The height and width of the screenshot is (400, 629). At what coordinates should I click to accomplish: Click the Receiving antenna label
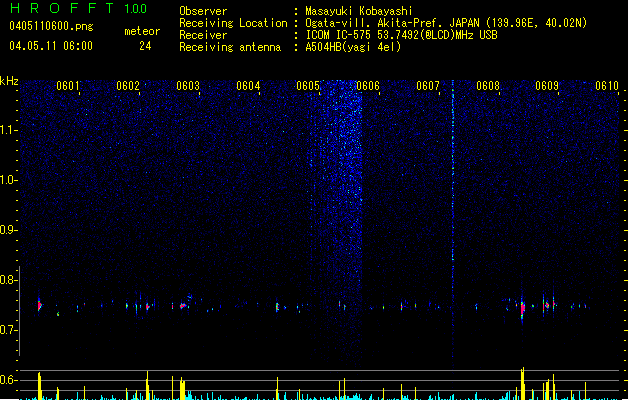(230, 47)
